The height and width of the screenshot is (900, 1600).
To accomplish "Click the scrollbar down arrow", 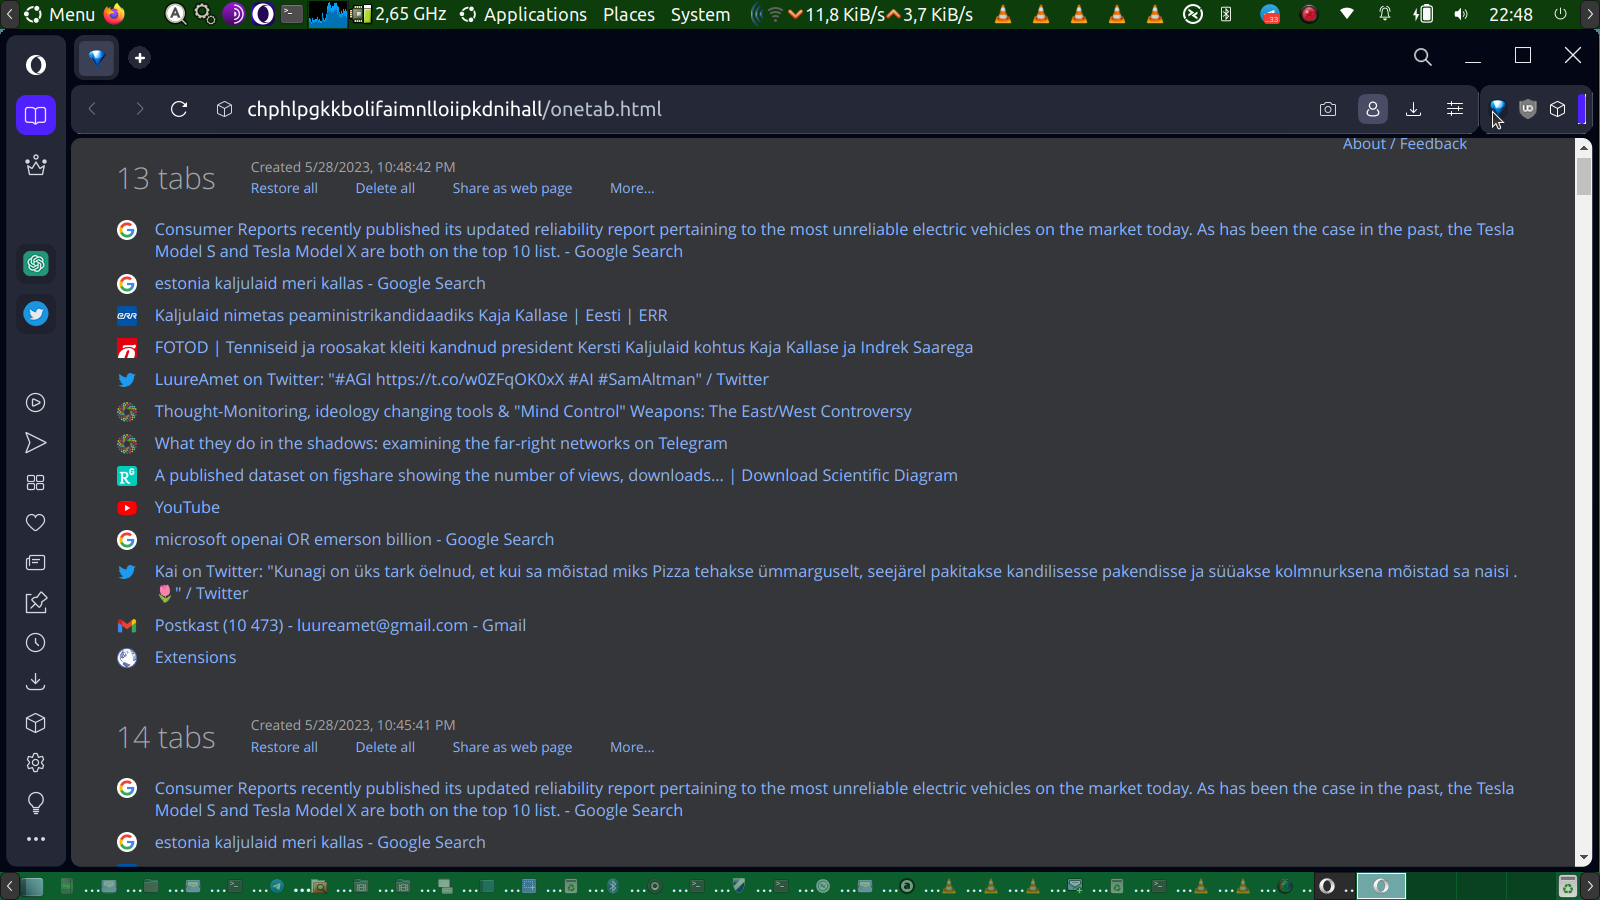I will click(x=1583, y=858).
